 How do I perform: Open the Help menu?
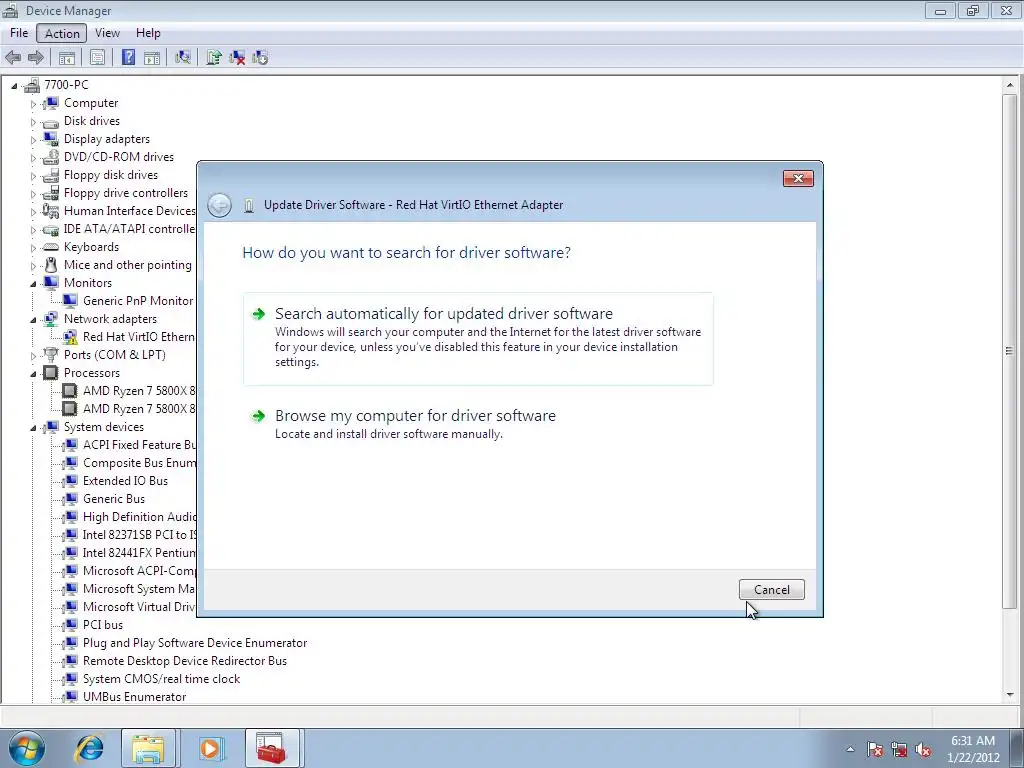pos(148,33)
